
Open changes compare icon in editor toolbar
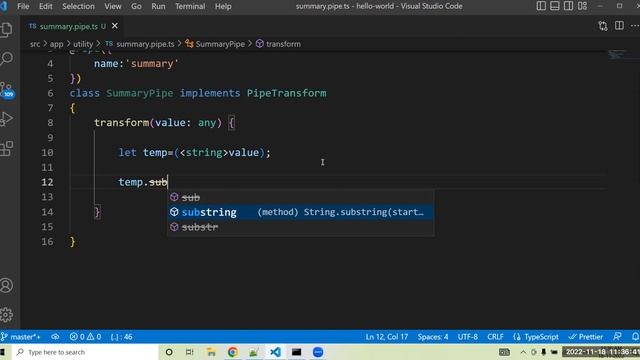click(x=603, y=26)
